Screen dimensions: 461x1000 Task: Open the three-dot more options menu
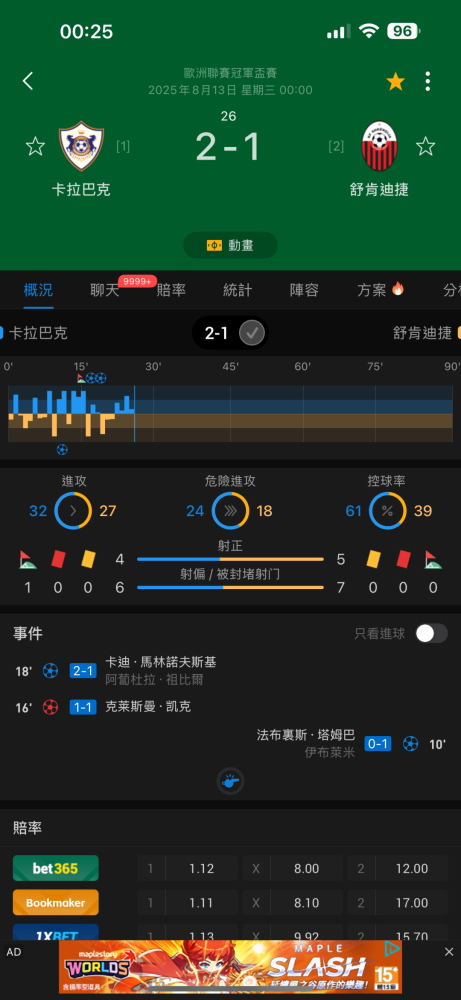pos(427,81)
